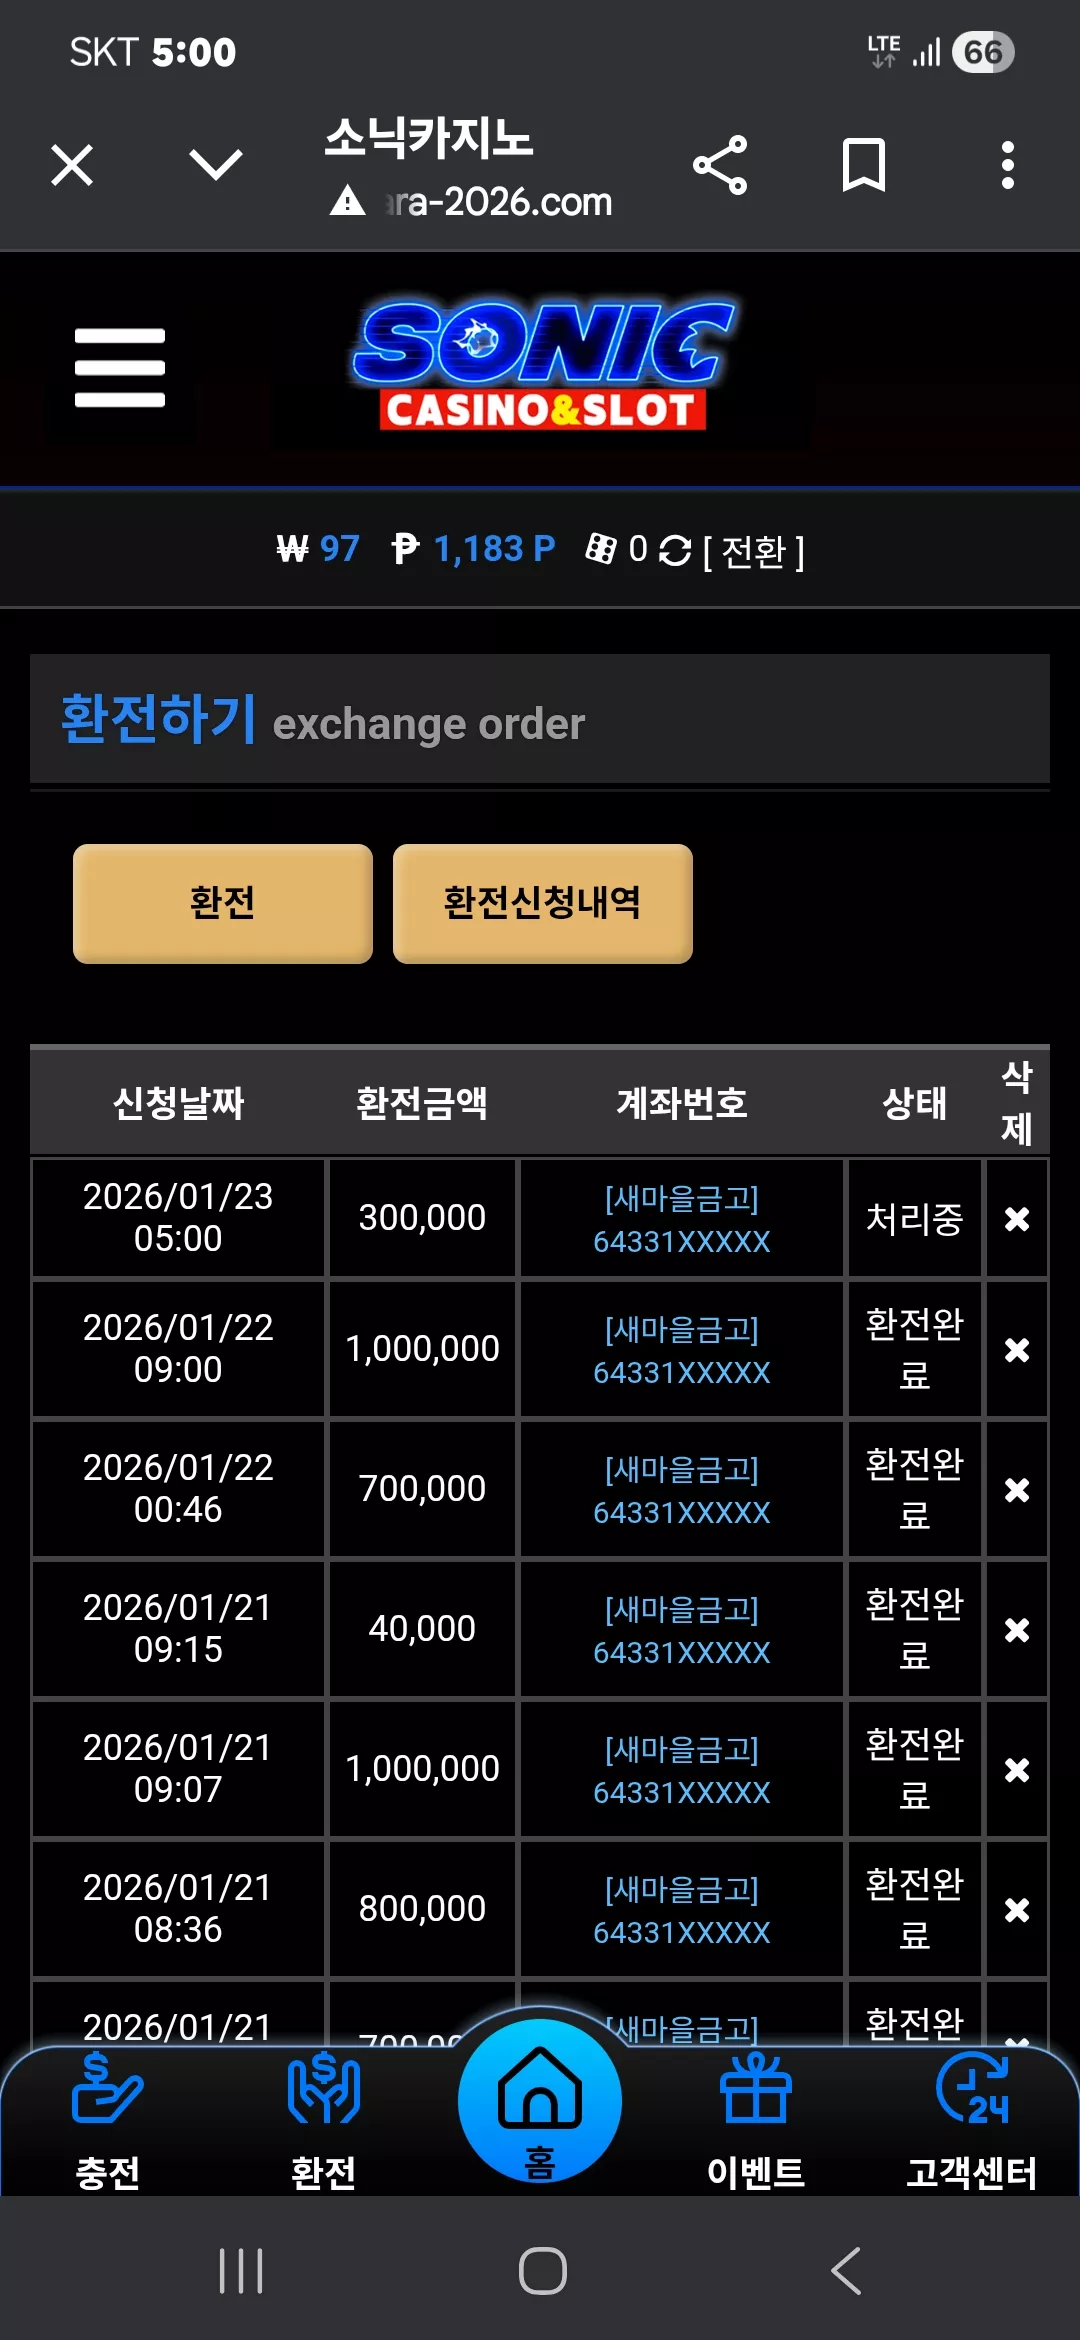Tap the share icon in browser bar

point(720,165)
